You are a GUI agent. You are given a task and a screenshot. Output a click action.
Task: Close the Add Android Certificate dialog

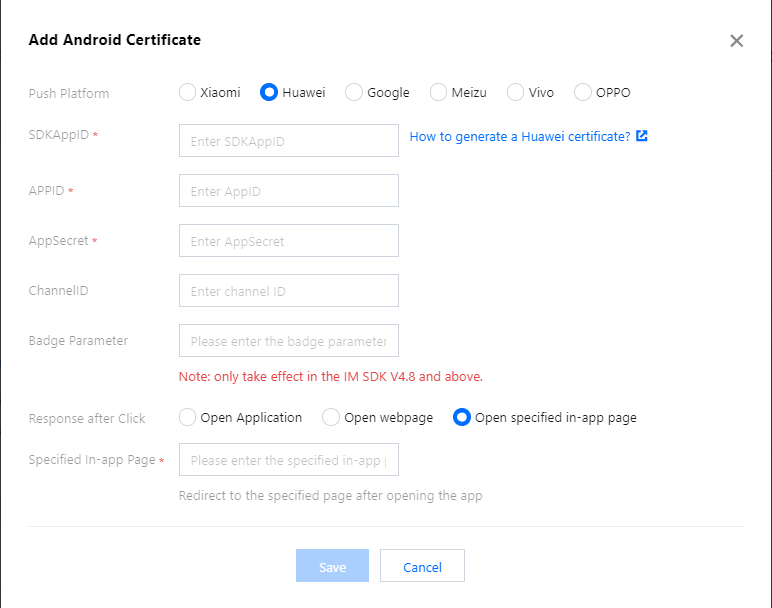pyautogui.click(x=736, y=40)
